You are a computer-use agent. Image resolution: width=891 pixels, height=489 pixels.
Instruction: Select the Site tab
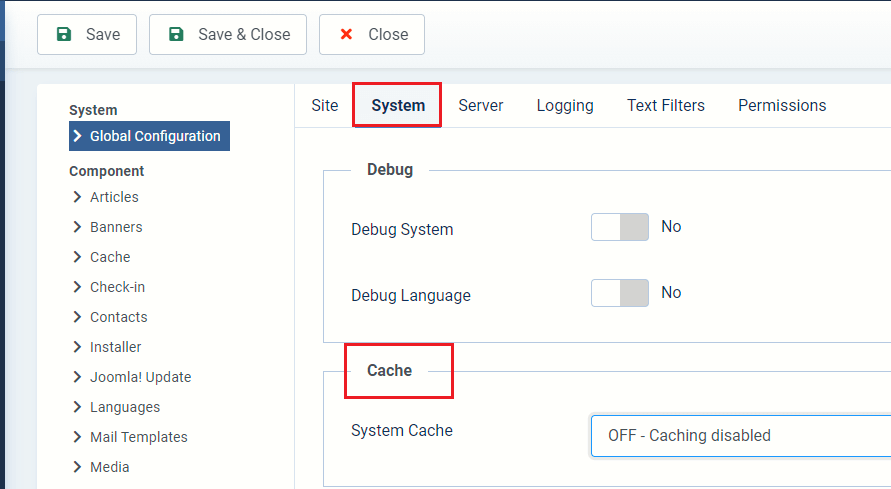(x=325, y=105)
